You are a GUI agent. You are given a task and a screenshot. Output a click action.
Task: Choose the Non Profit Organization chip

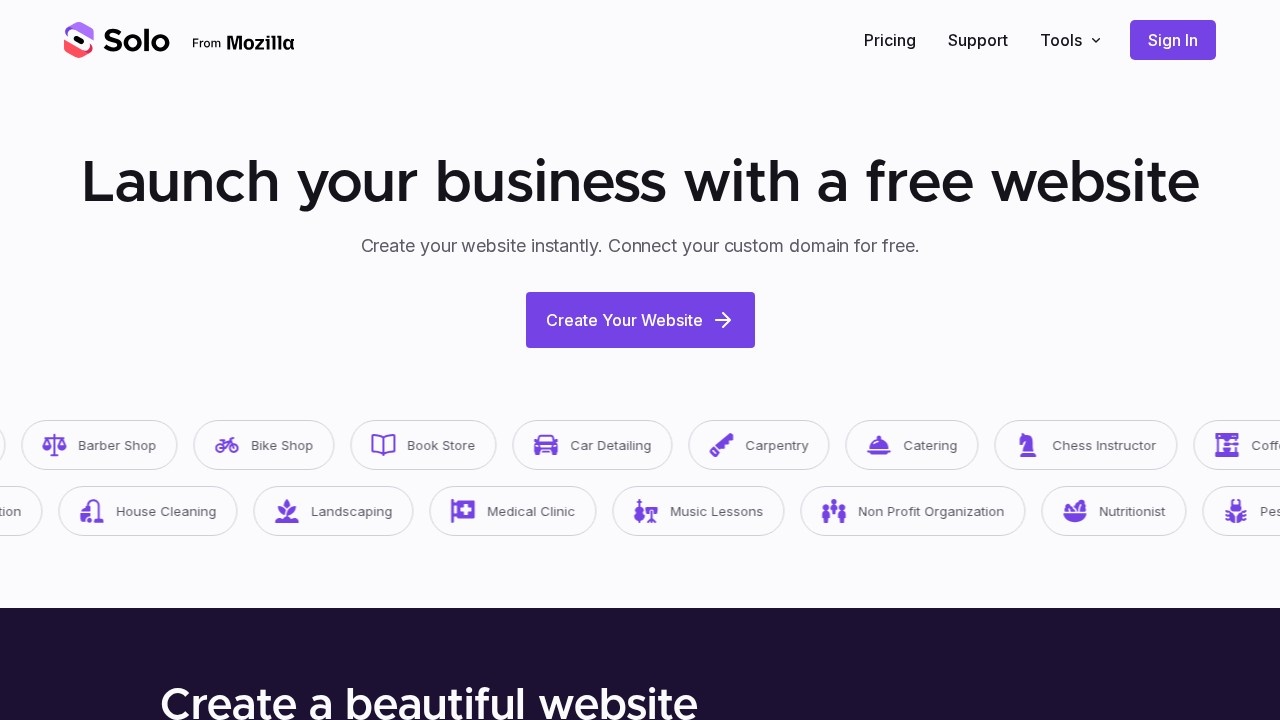tap(913, 511)
